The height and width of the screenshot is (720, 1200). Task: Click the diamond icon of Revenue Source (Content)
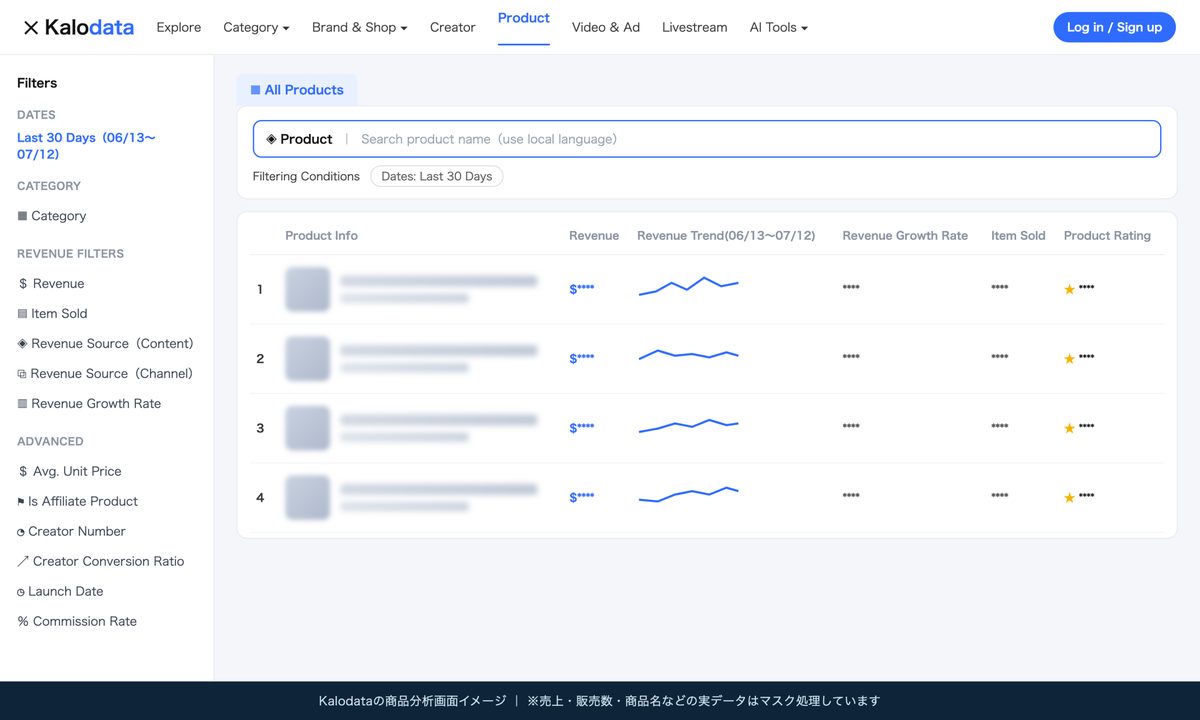coord(22,344)
